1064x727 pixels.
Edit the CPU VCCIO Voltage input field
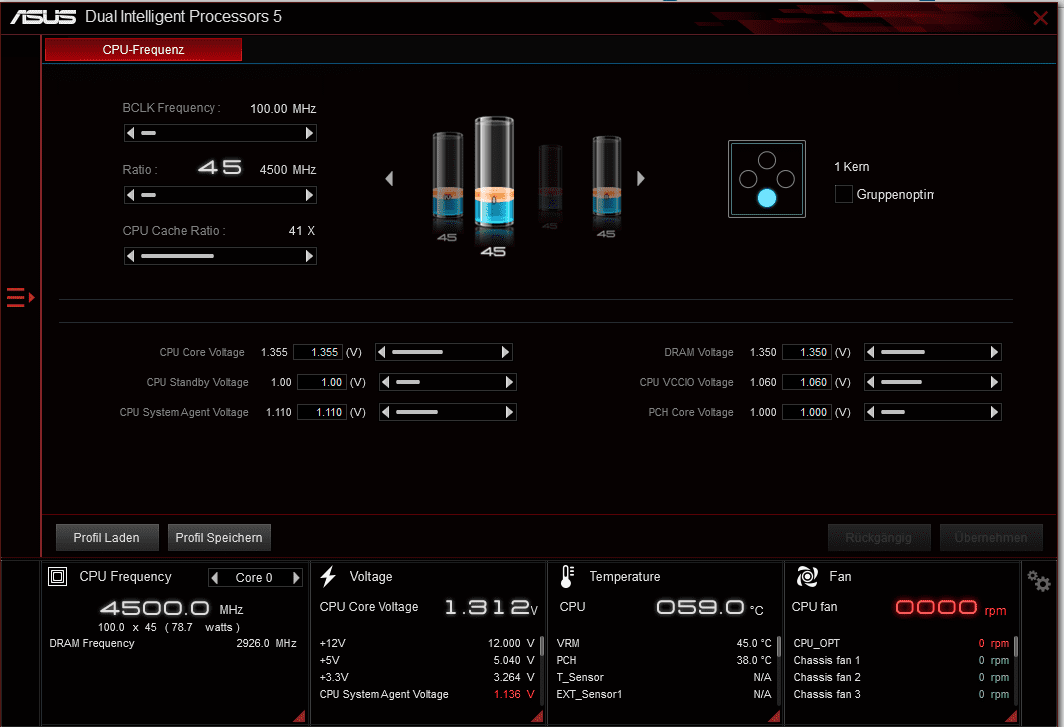(x=807, y=382)
